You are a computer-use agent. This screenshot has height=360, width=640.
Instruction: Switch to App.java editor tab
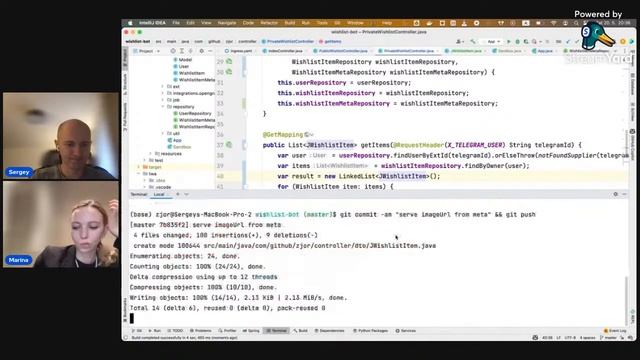coord(543,51)
